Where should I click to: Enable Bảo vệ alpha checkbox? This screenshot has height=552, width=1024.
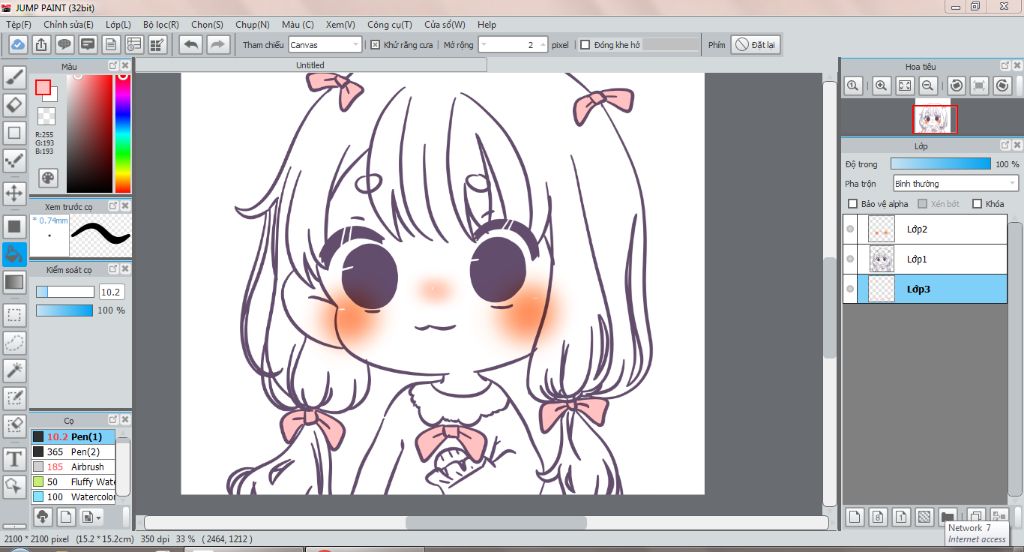[852, 204]
